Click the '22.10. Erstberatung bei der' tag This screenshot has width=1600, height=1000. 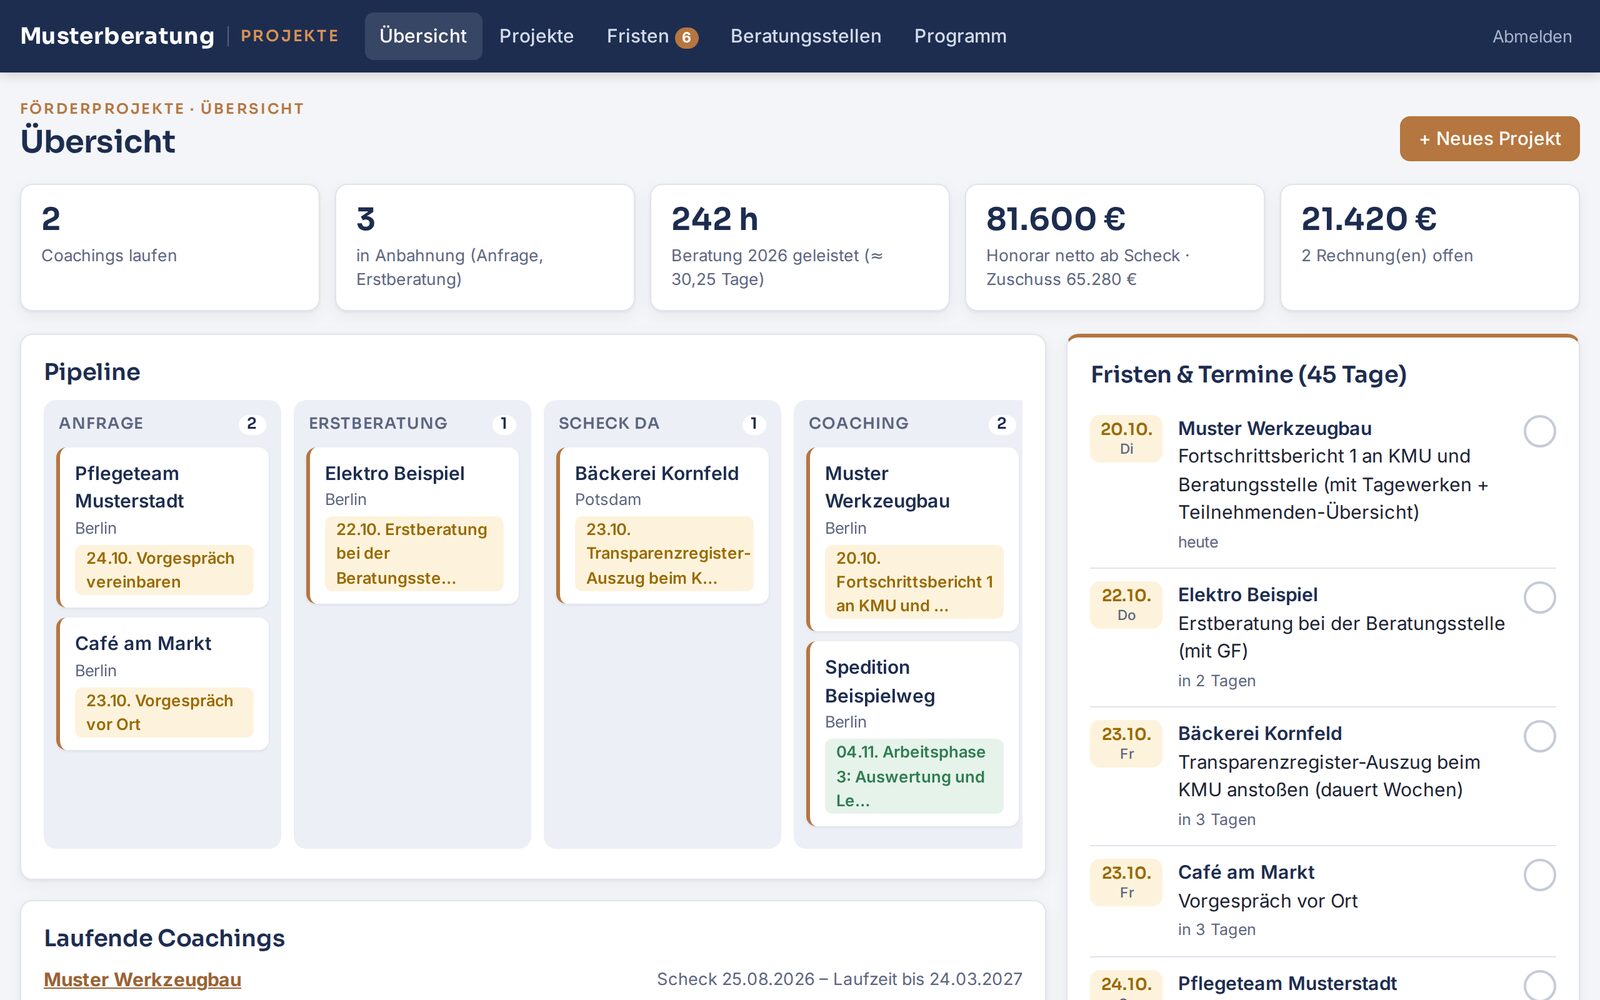pyautogui.click(x=414, y=553)
